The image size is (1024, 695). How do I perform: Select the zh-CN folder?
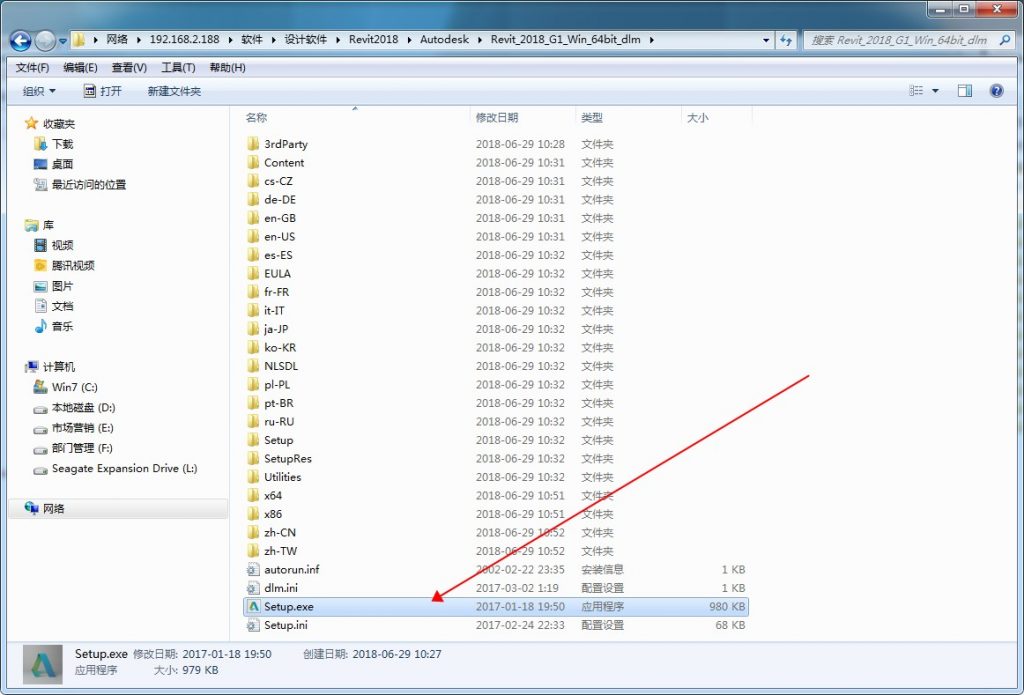[x=279, y=532]
